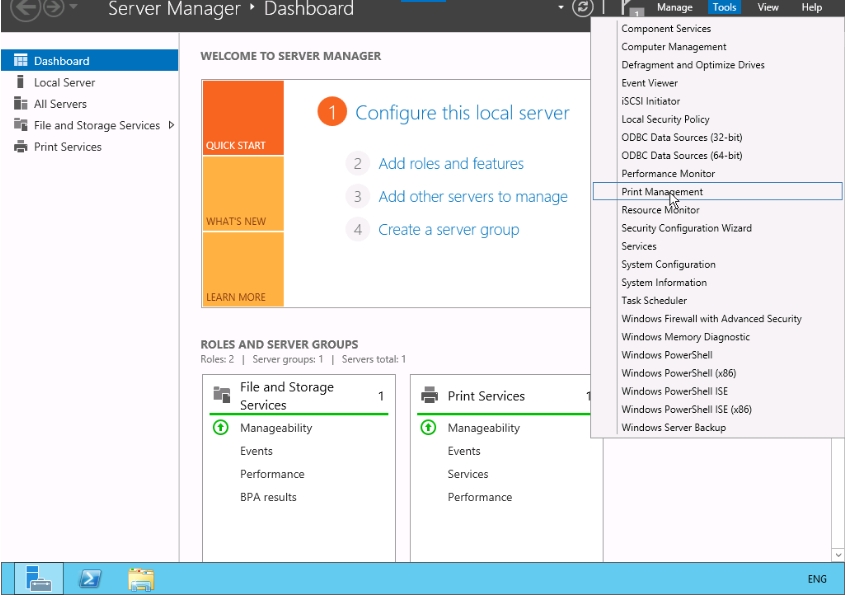
Task: Open the notifications flag
Action: tap(631, 8)
